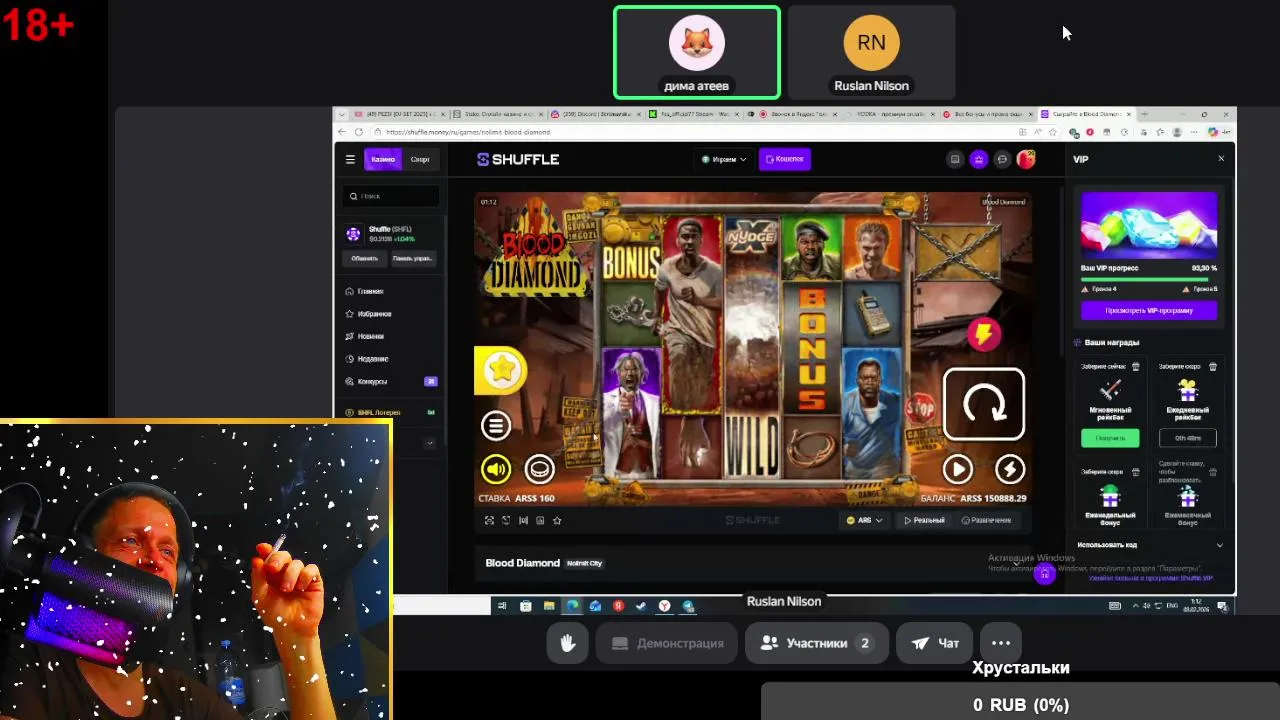
Task: Click the shuffle.money address bar
Action: coord(690,132)
